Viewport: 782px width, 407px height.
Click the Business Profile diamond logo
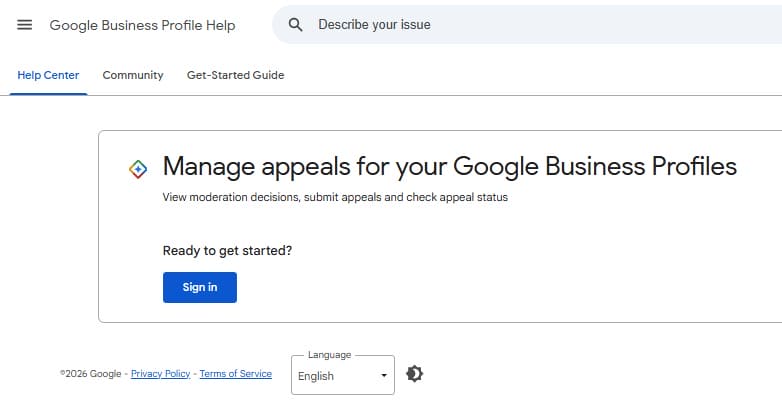pos(138,169)
